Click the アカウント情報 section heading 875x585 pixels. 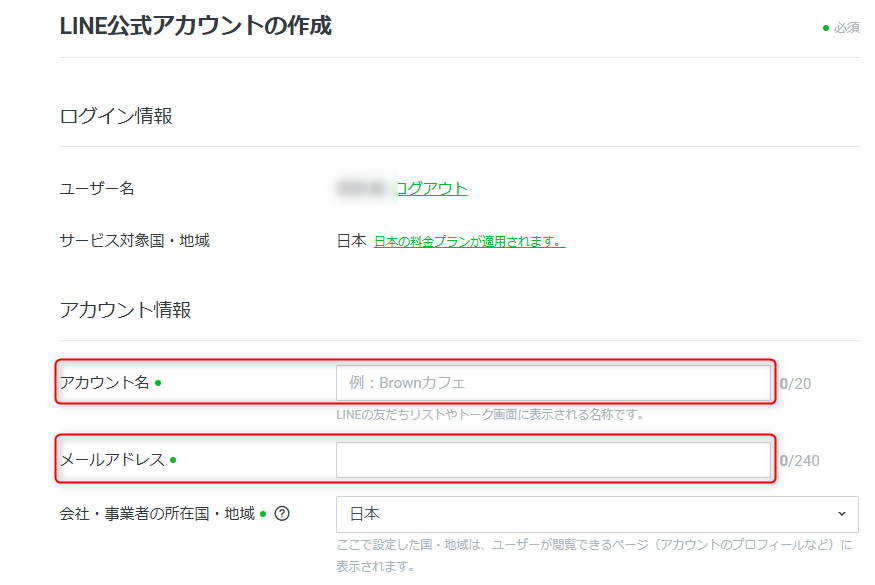point(125,310)
